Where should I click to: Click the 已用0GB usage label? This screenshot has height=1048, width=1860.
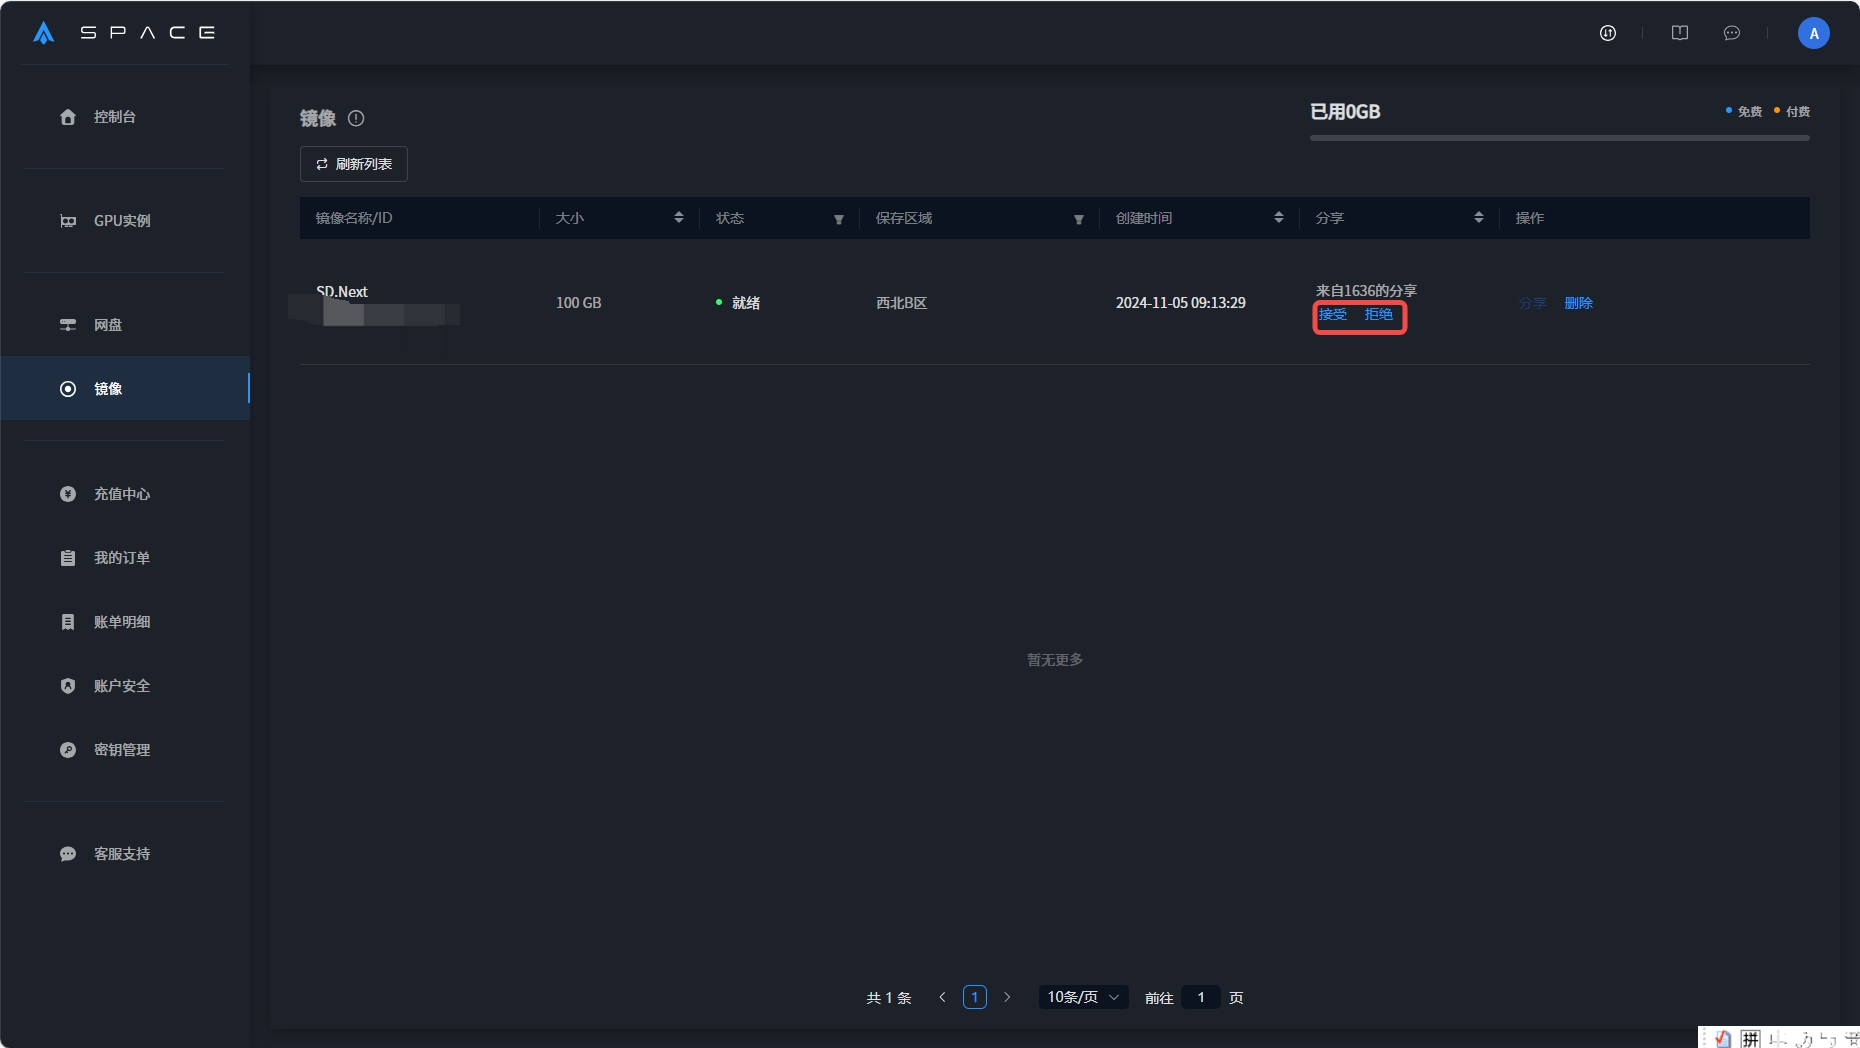pyautogui.click(x=1345, y=112)
